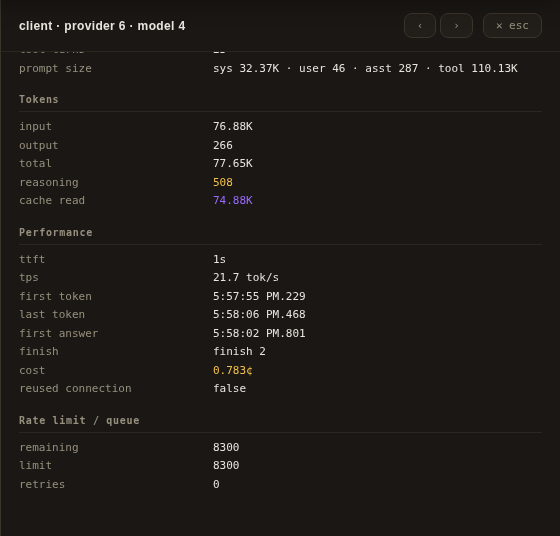Select the title 'client · provider 6 · model 4'

(x=102, y=26)
